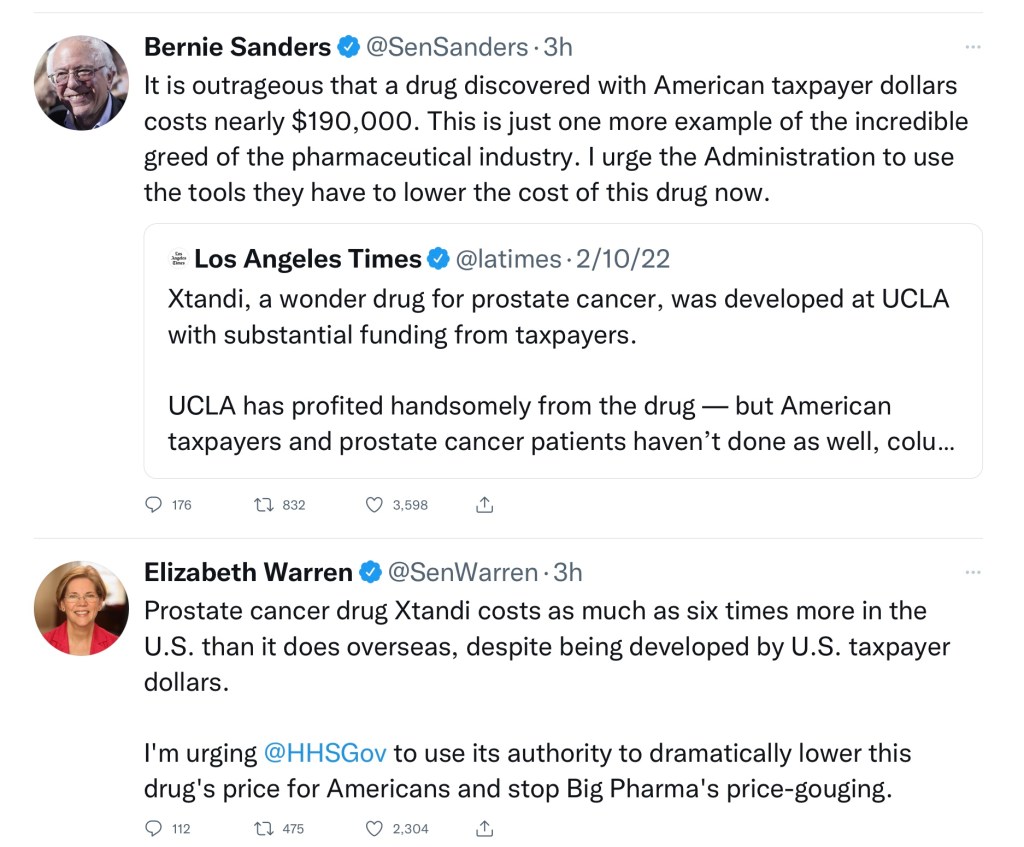Click the Los Angeles Times logo icon
The height and width of the screenshot is (847, 1024).
[178, 259]
